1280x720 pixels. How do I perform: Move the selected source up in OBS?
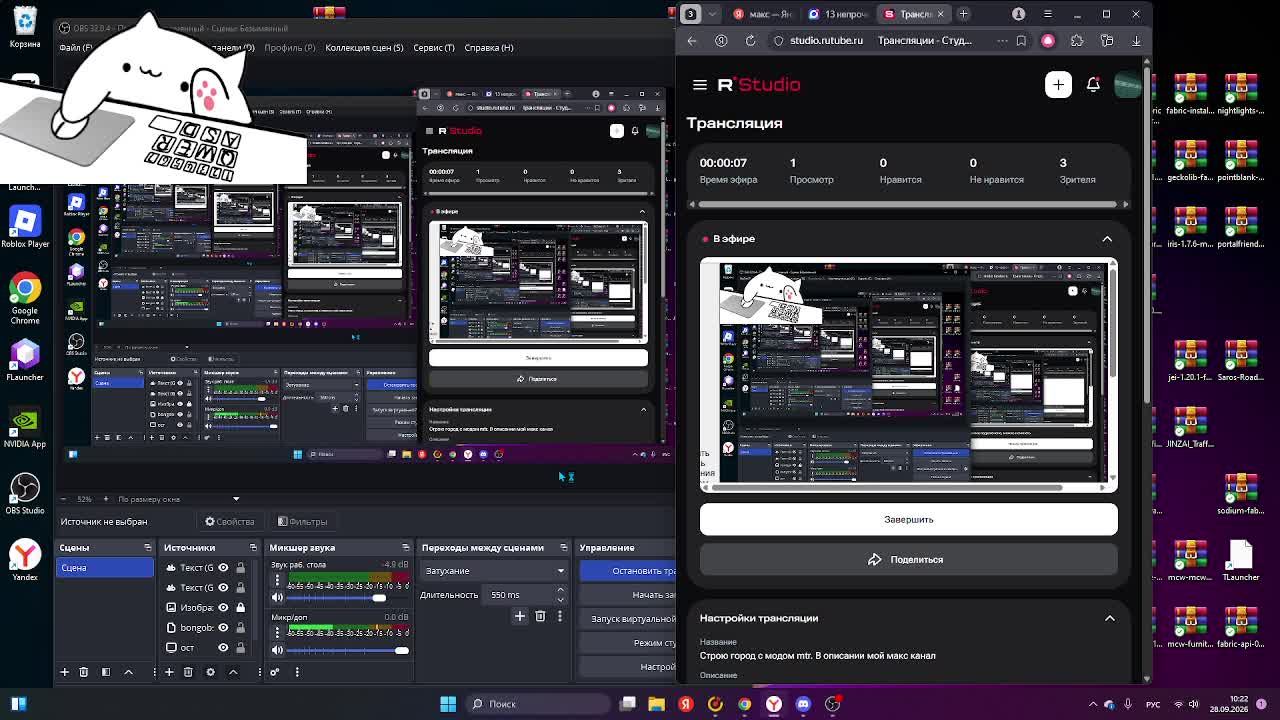tap(233, 672)
